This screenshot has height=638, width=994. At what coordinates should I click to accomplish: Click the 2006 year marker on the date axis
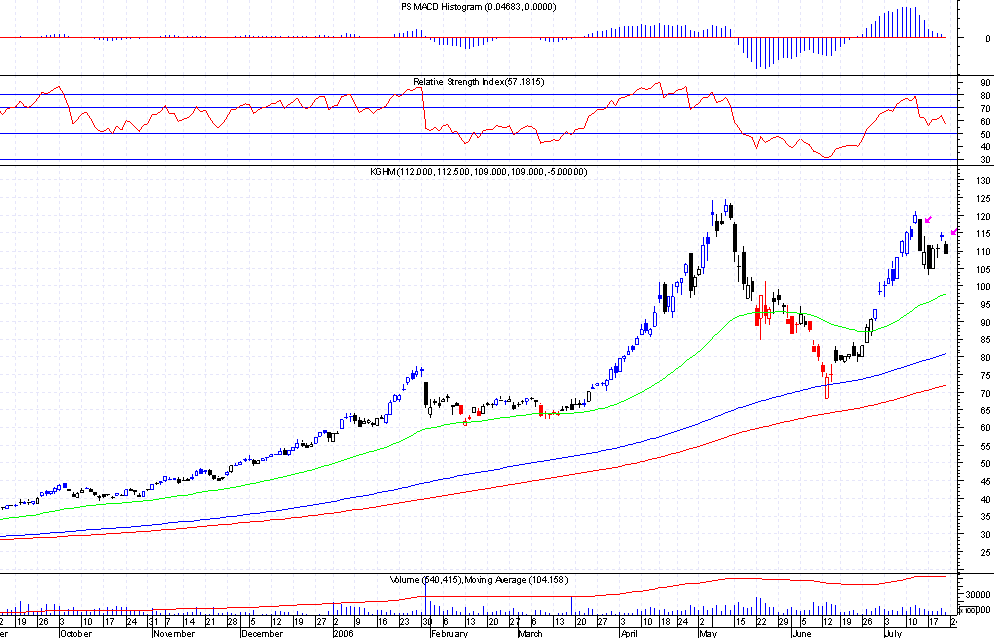click(343, 632)
